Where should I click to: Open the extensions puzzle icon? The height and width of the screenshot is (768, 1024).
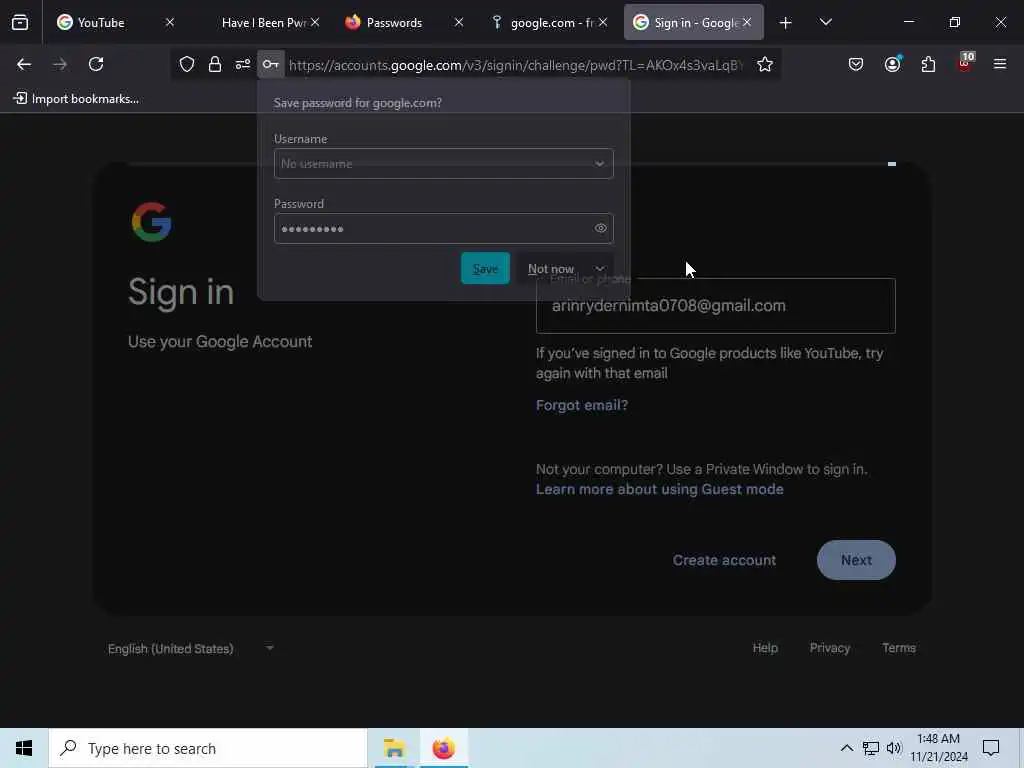928,64
